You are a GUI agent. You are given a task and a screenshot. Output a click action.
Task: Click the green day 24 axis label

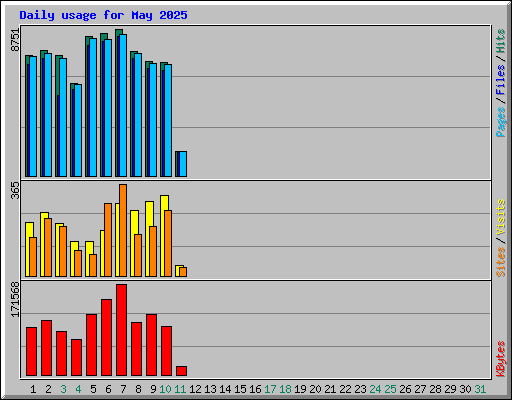coord(375,389)
